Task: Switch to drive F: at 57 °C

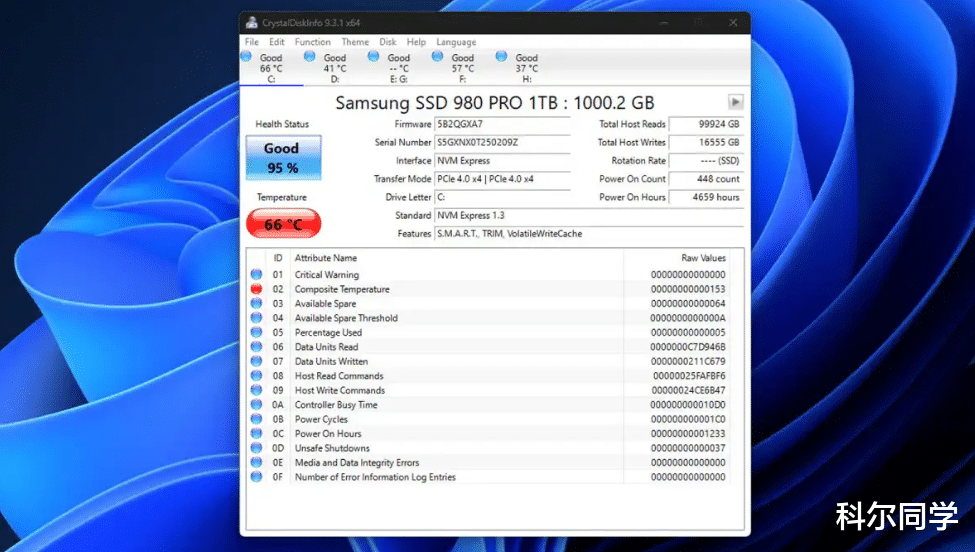Action: [x=463, y=68]
